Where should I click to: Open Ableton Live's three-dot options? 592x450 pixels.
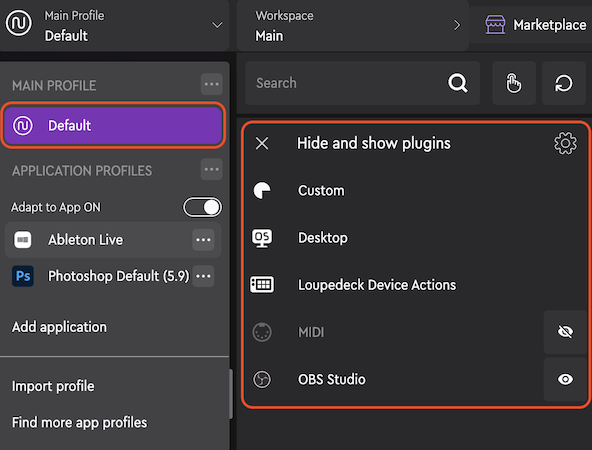203,240
